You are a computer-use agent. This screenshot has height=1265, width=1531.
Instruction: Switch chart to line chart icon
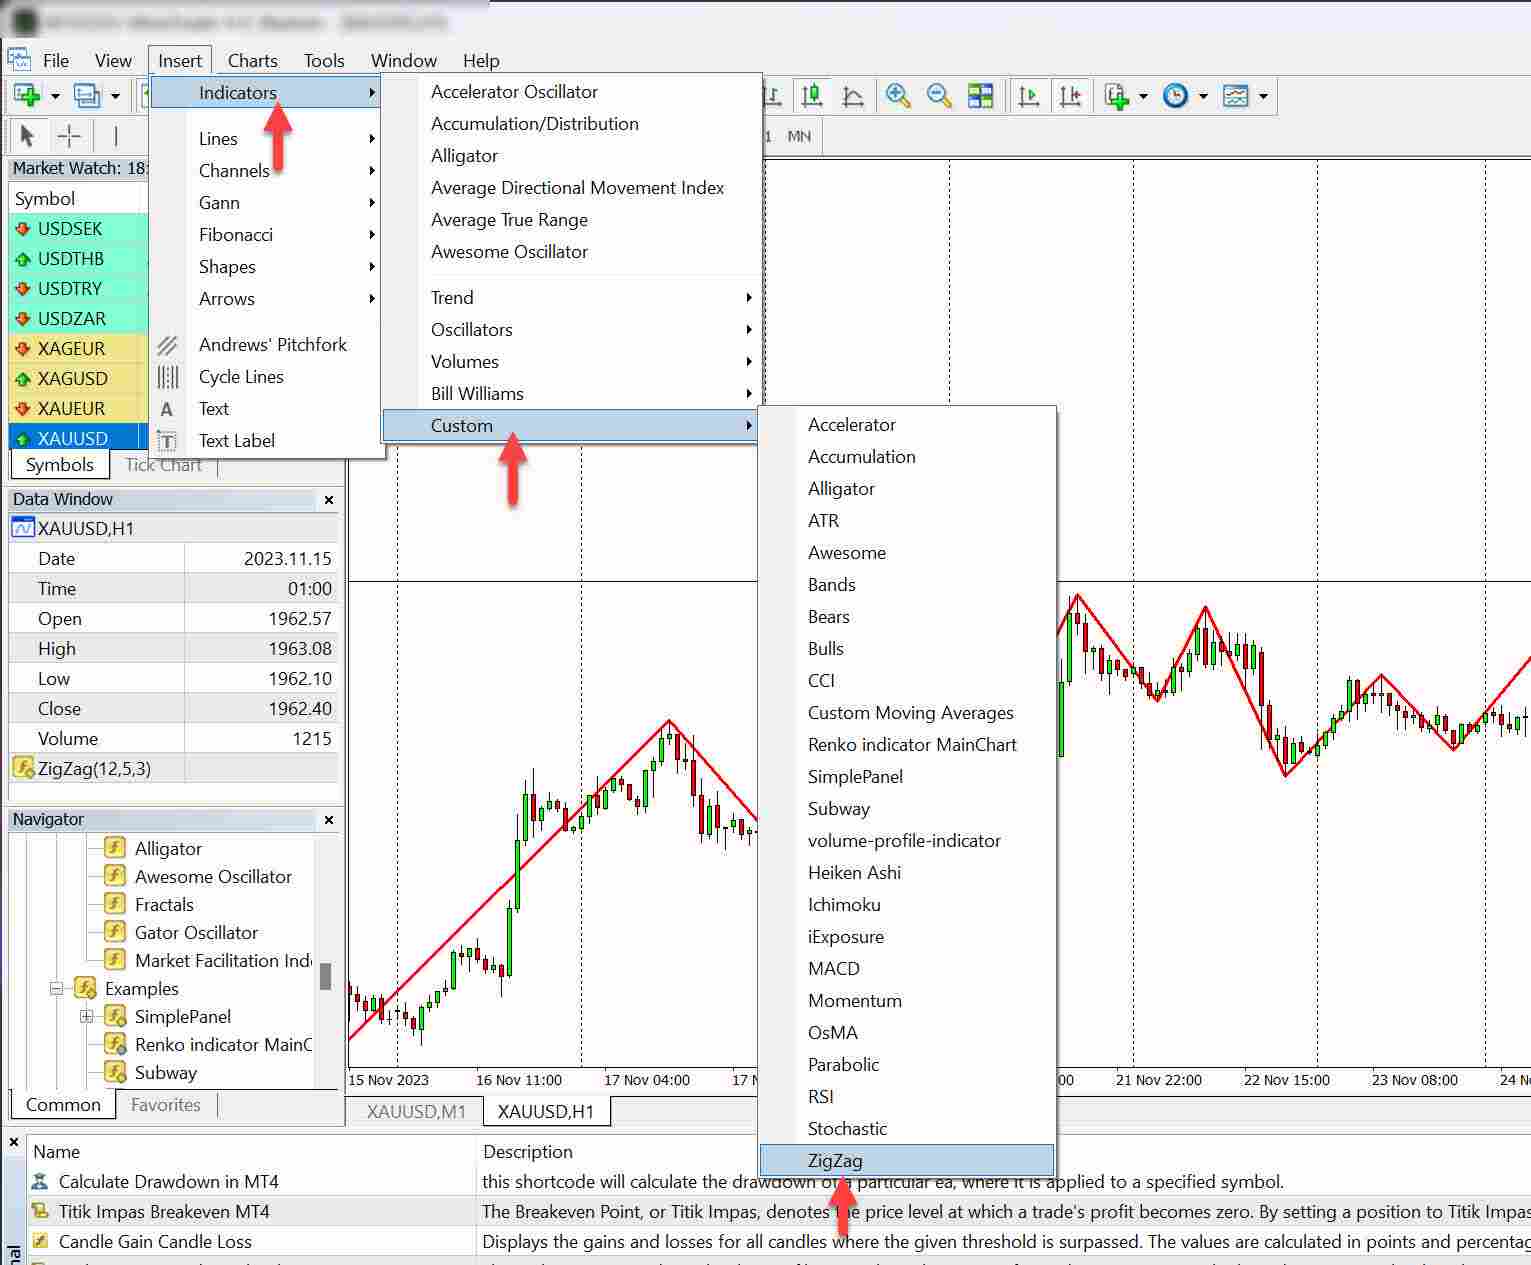tap(853, 96)
